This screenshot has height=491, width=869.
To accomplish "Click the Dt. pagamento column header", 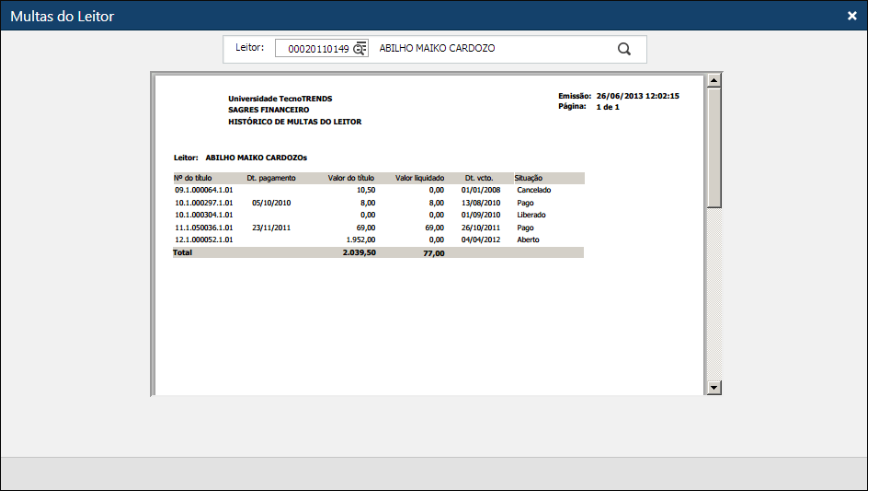I will point(271,178).
